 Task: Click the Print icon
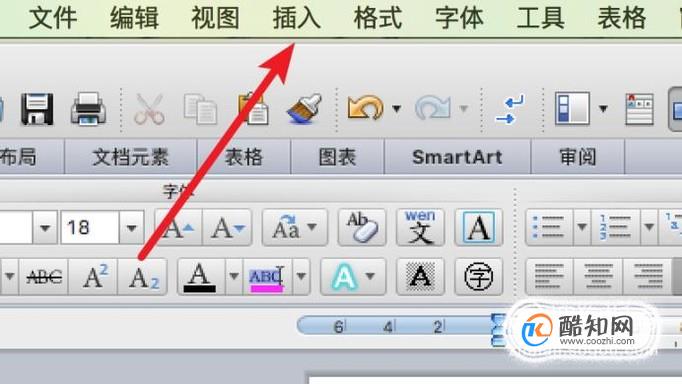click(x=89, y=109)
